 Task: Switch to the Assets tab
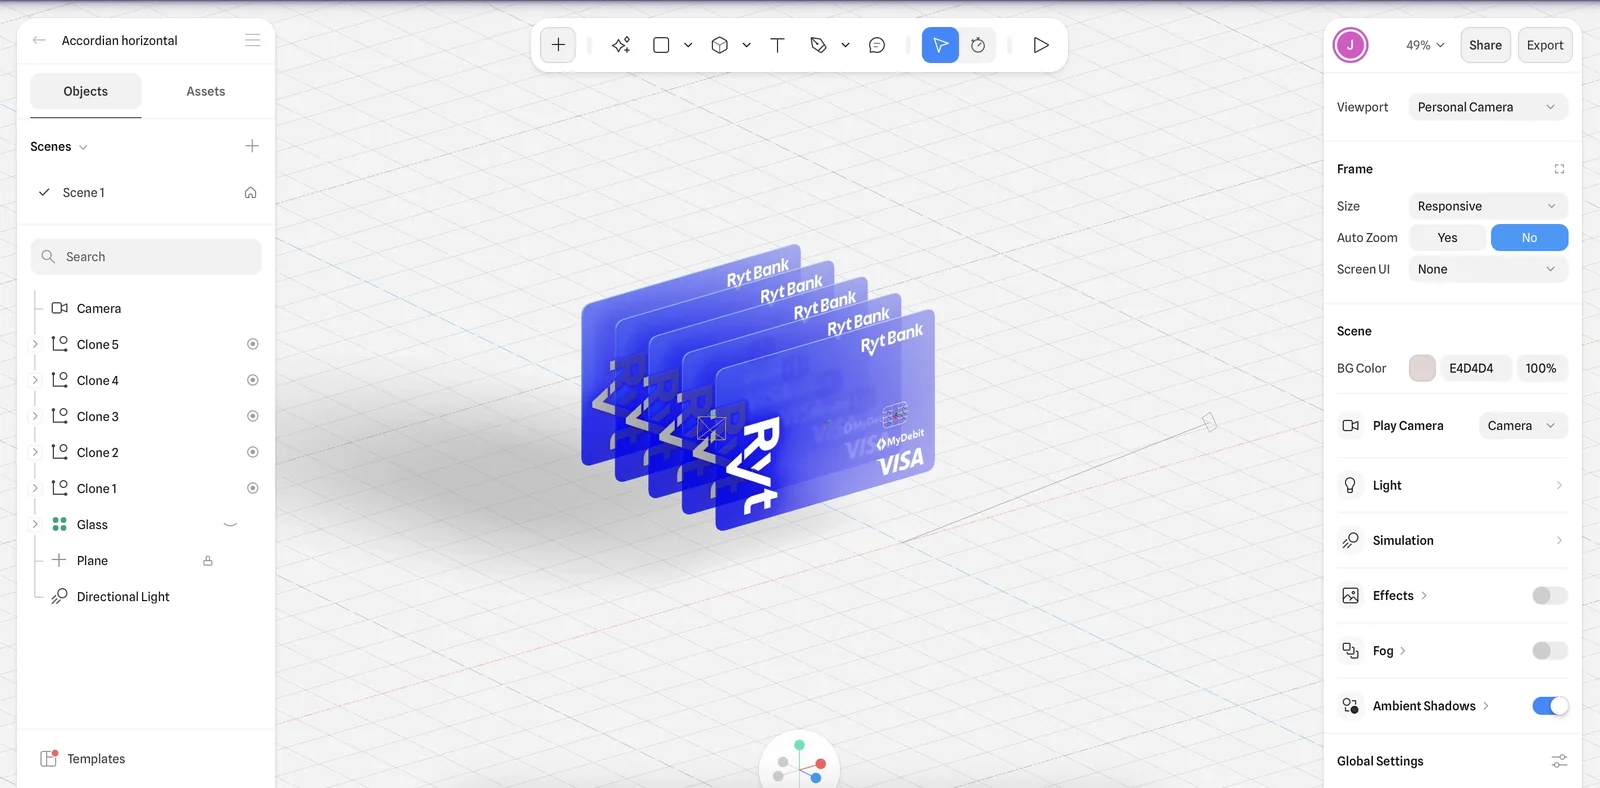tap(206, 91)
